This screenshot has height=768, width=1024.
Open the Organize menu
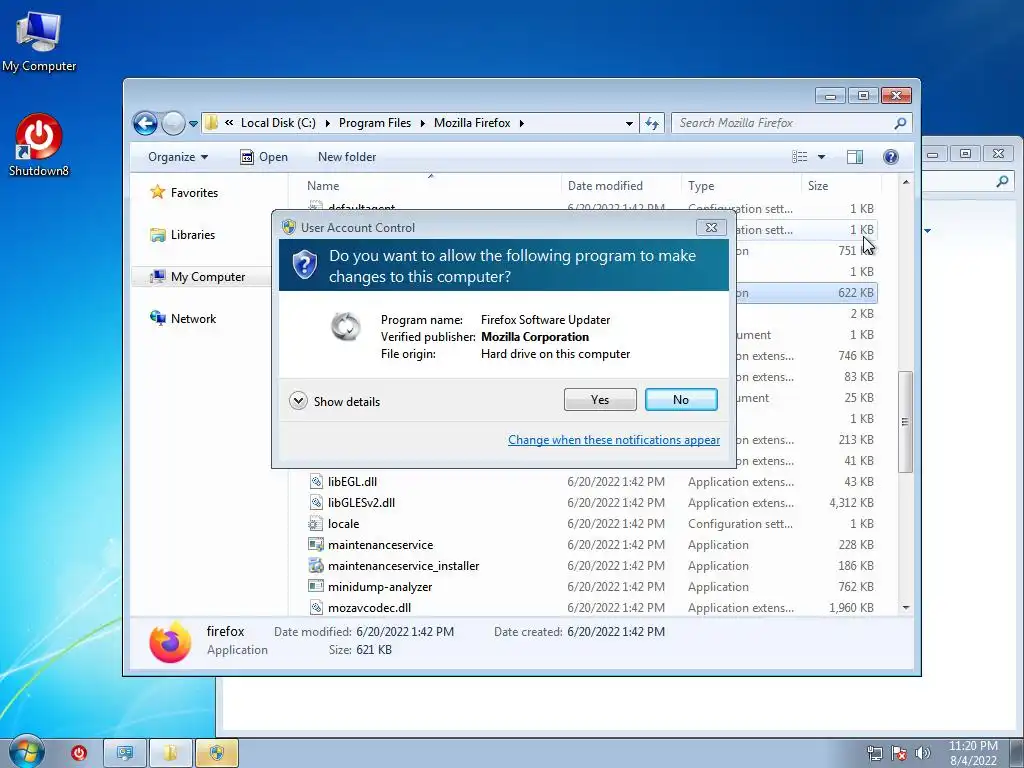178,157
